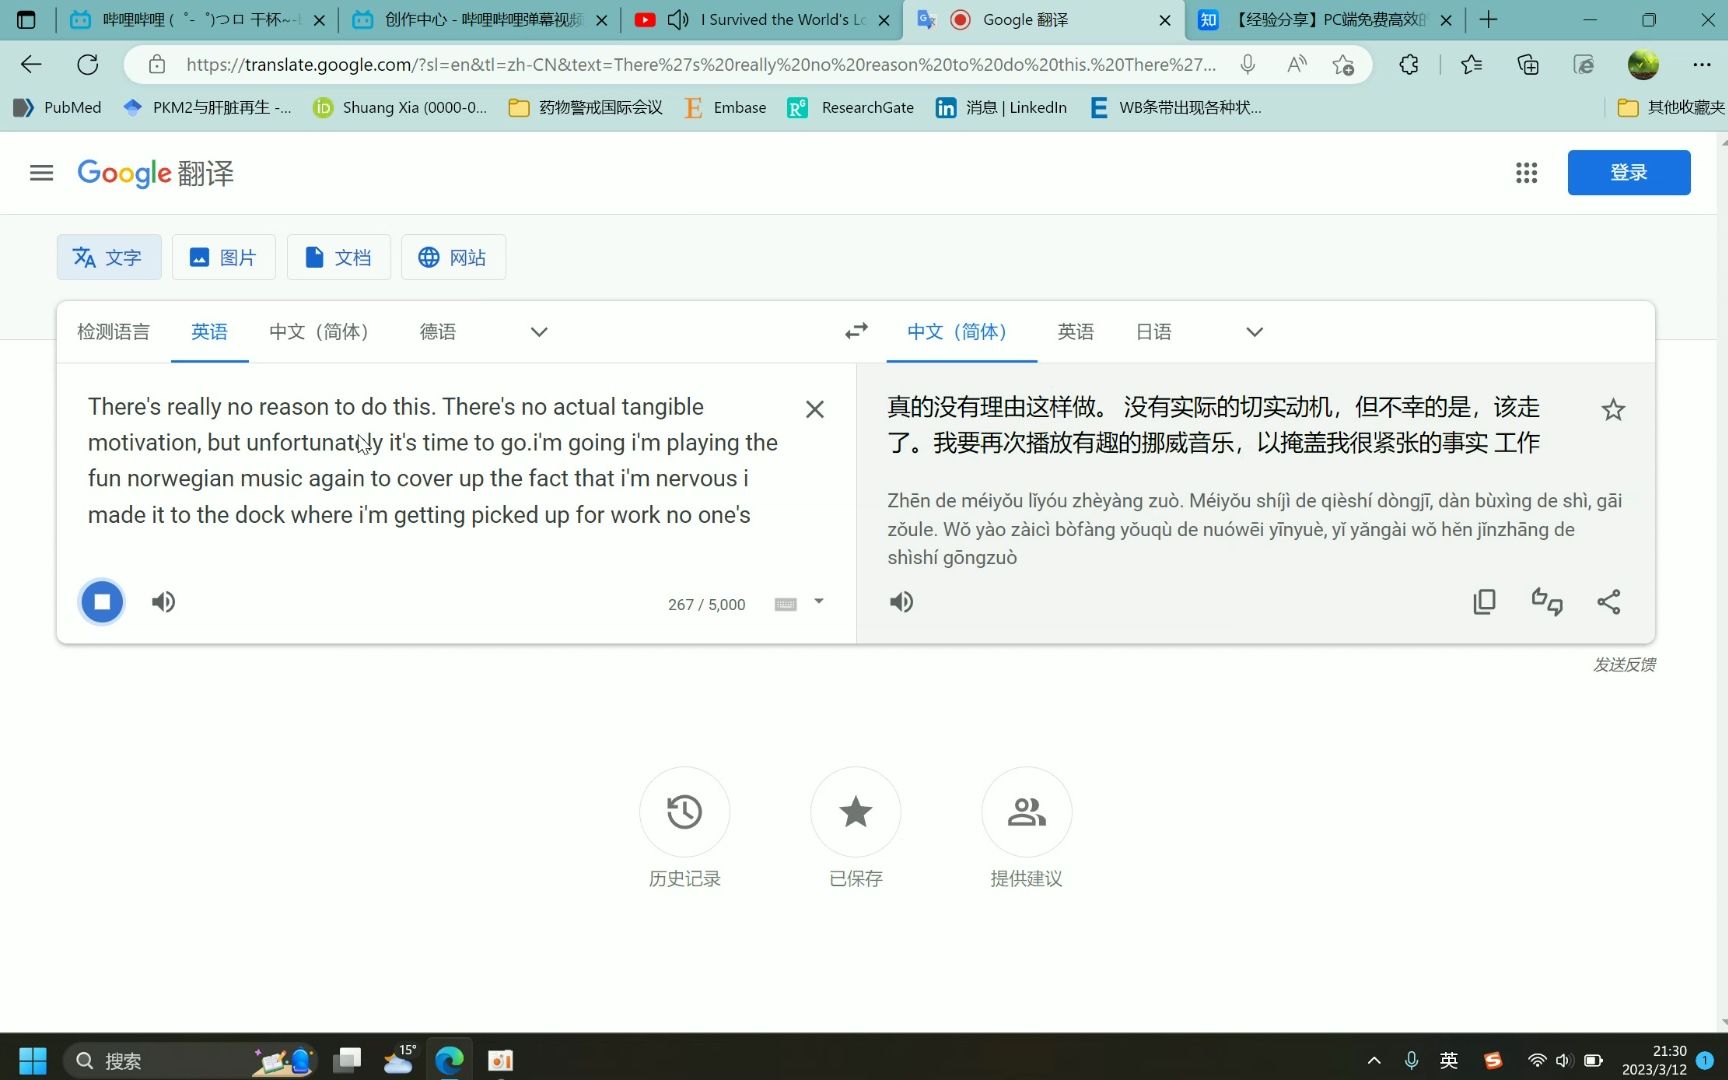Open Edge settings and more menu
The image size is (1728, 1080).
pyautogui.click(x=1702, y=65)
